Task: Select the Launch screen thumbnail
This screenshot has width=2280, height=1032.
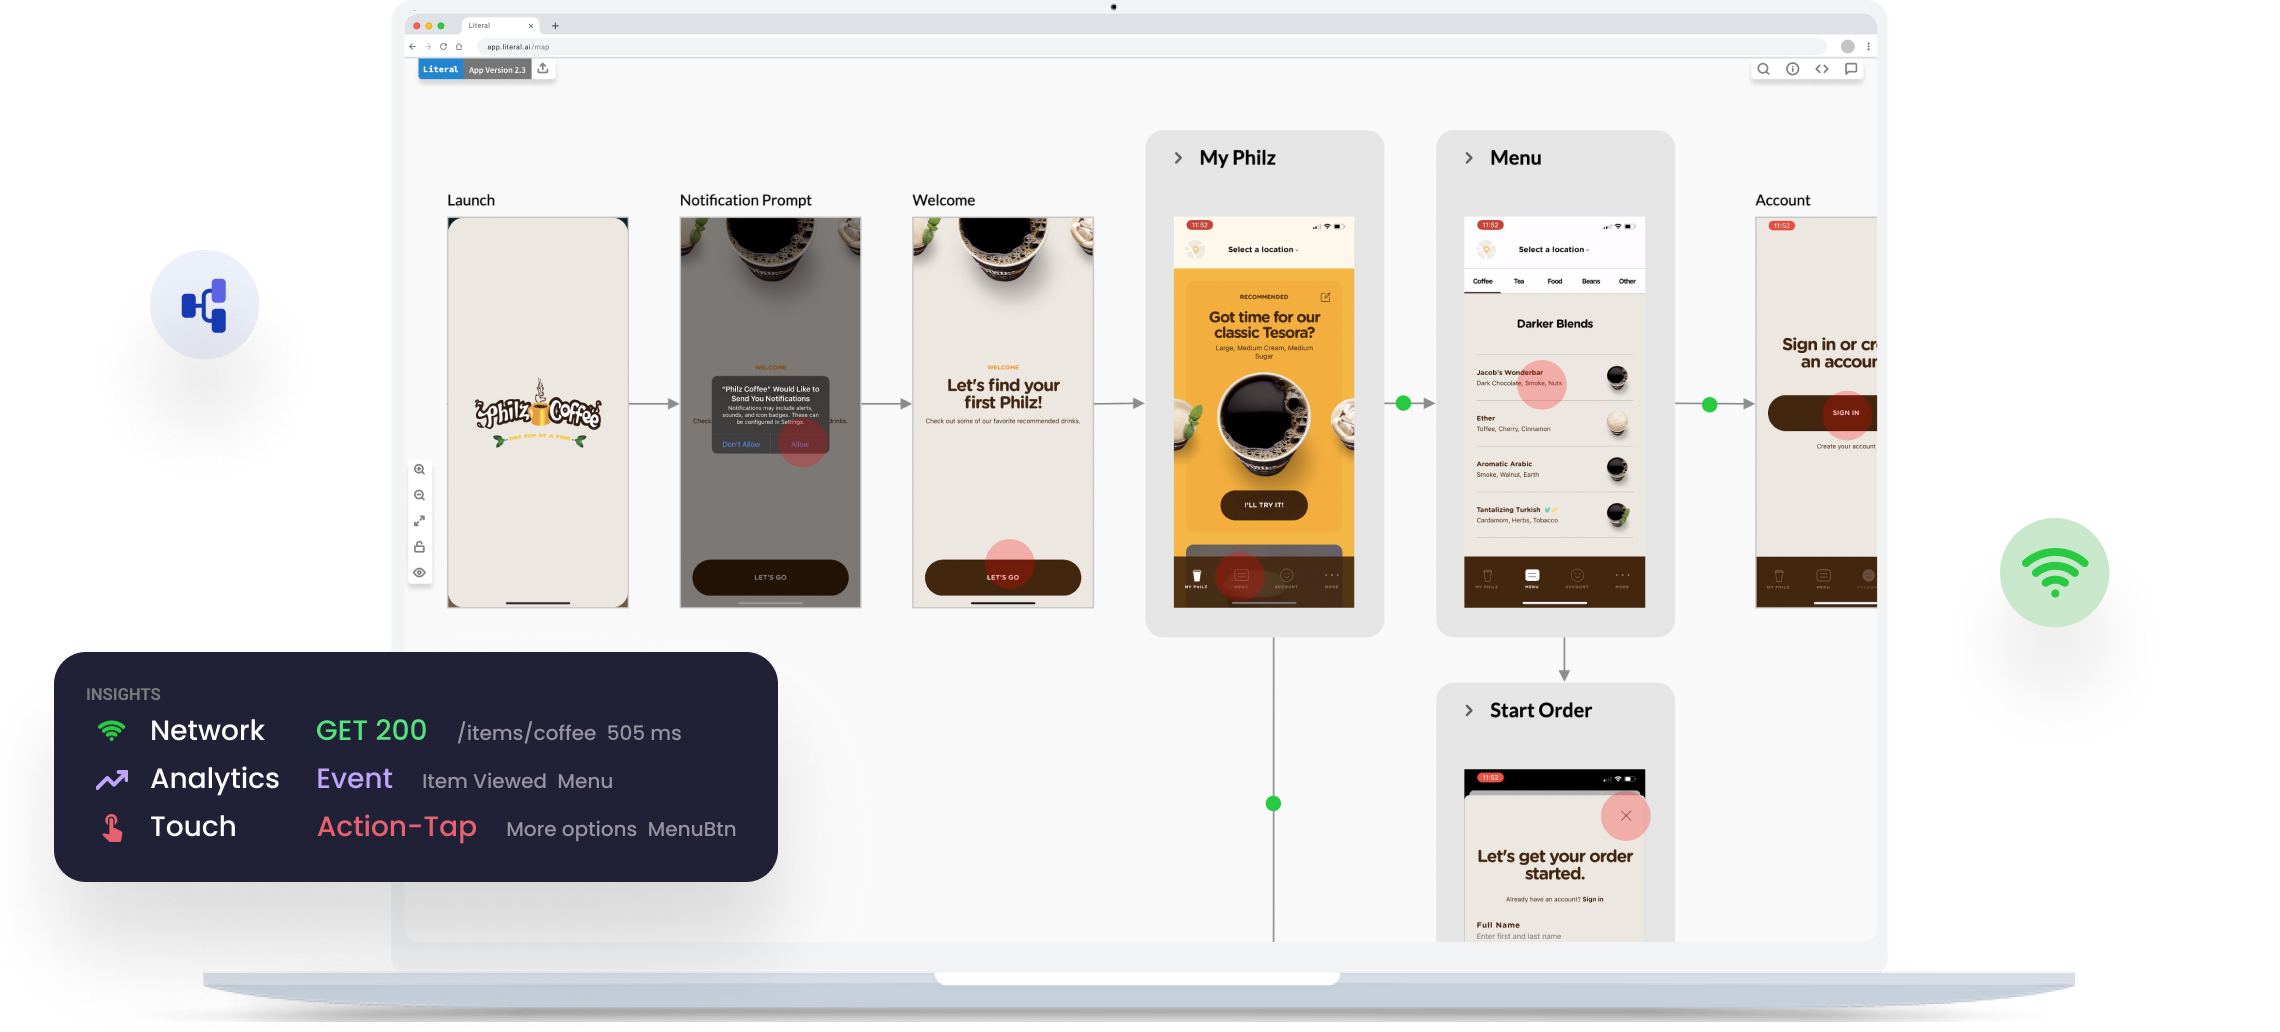Action: [538, 412]
